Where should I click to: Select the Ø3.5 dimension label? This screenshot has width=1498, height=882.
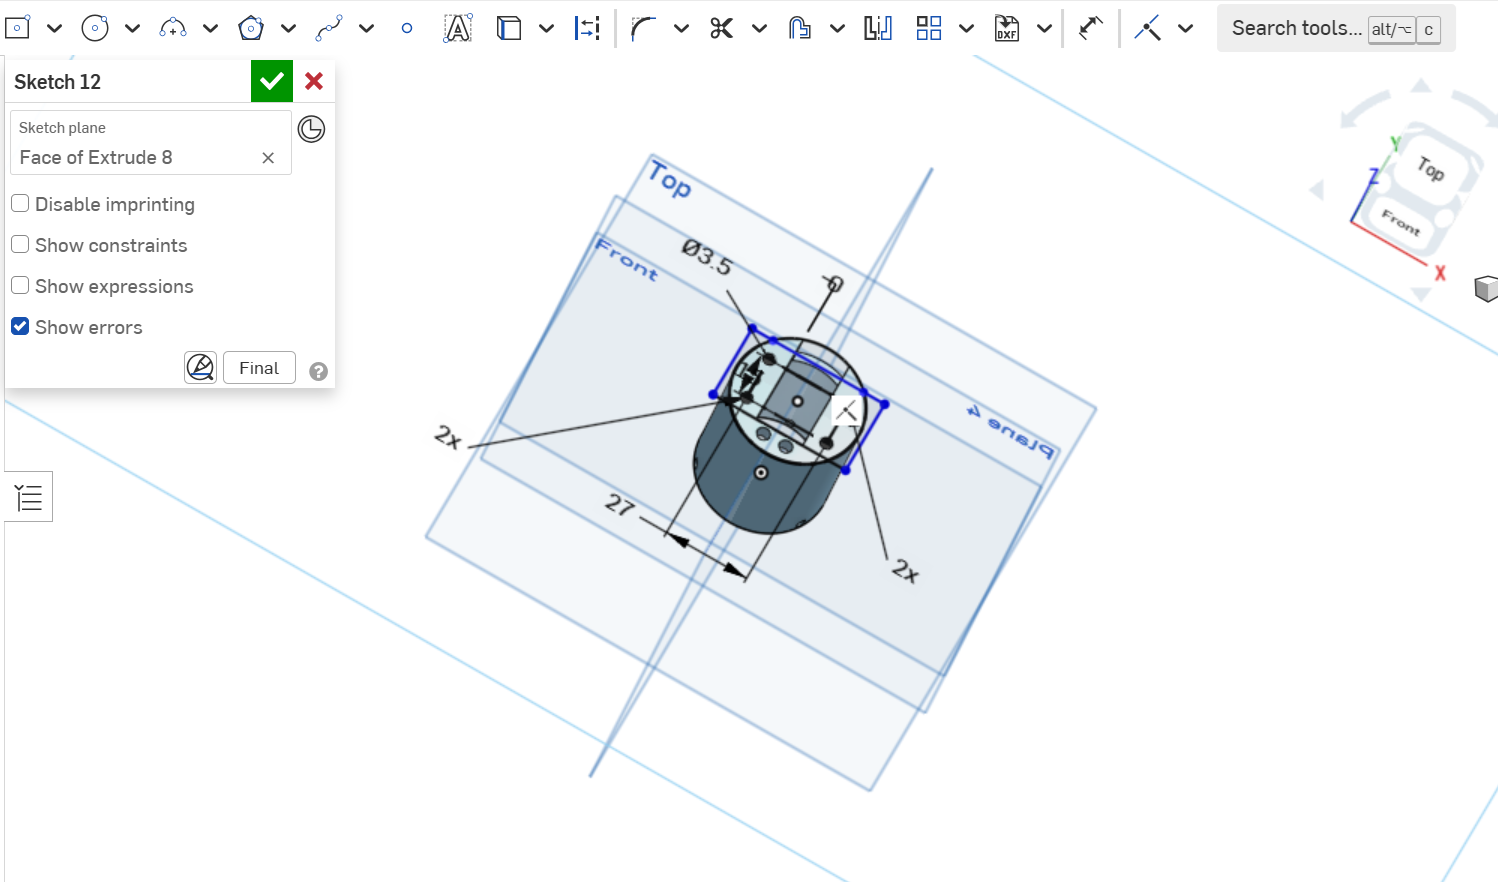coord(707,258)
